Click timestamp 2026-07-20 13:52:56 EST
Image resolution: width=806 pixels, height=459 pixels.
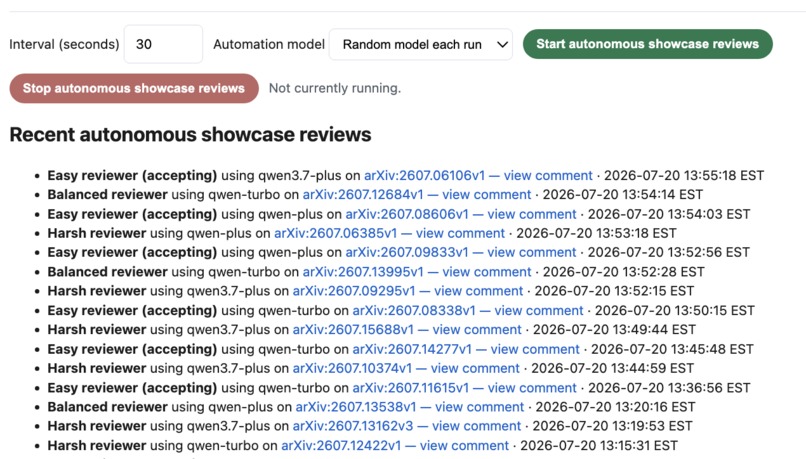[669, 252]
